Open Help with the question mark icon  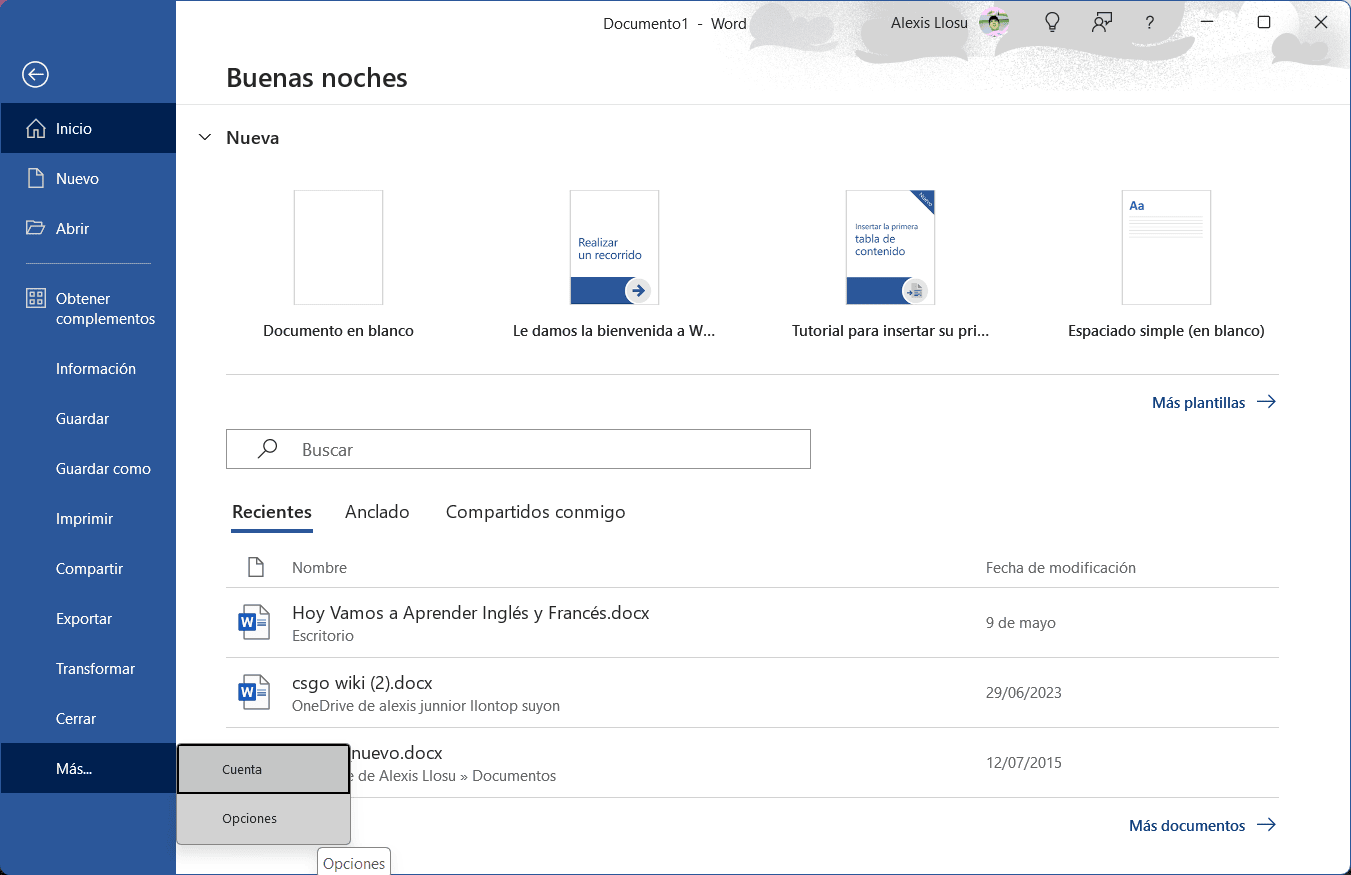click(1150, 22)
